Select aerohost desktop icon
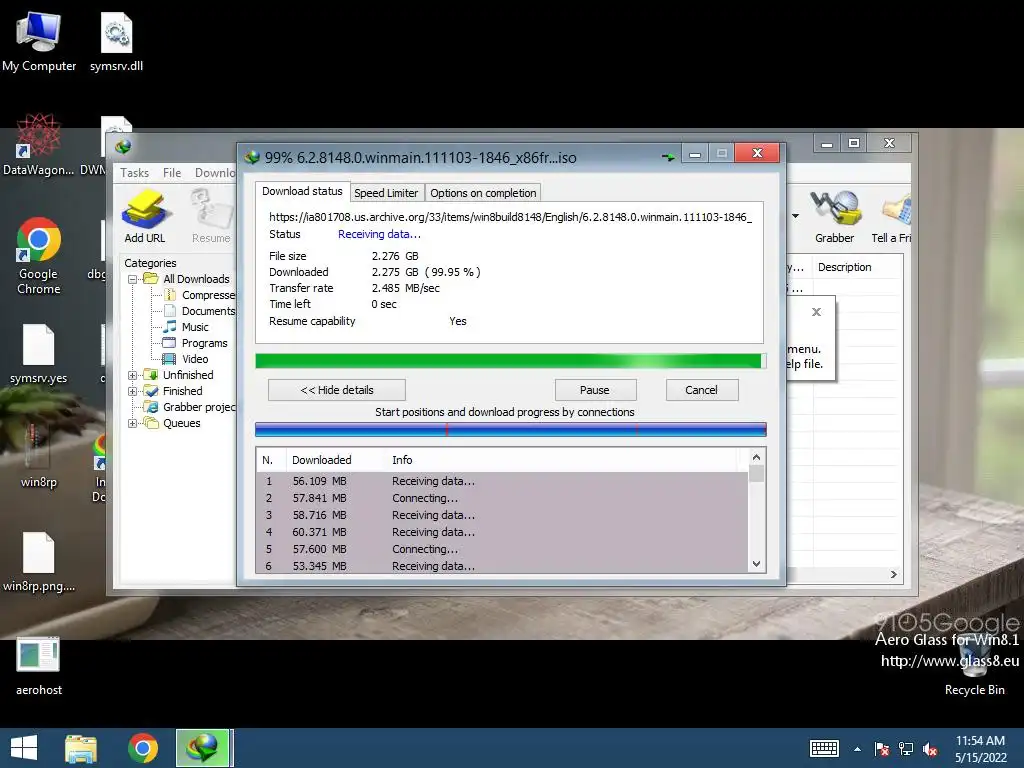The height and width of the screenshot is (768, 1024). 39,665
